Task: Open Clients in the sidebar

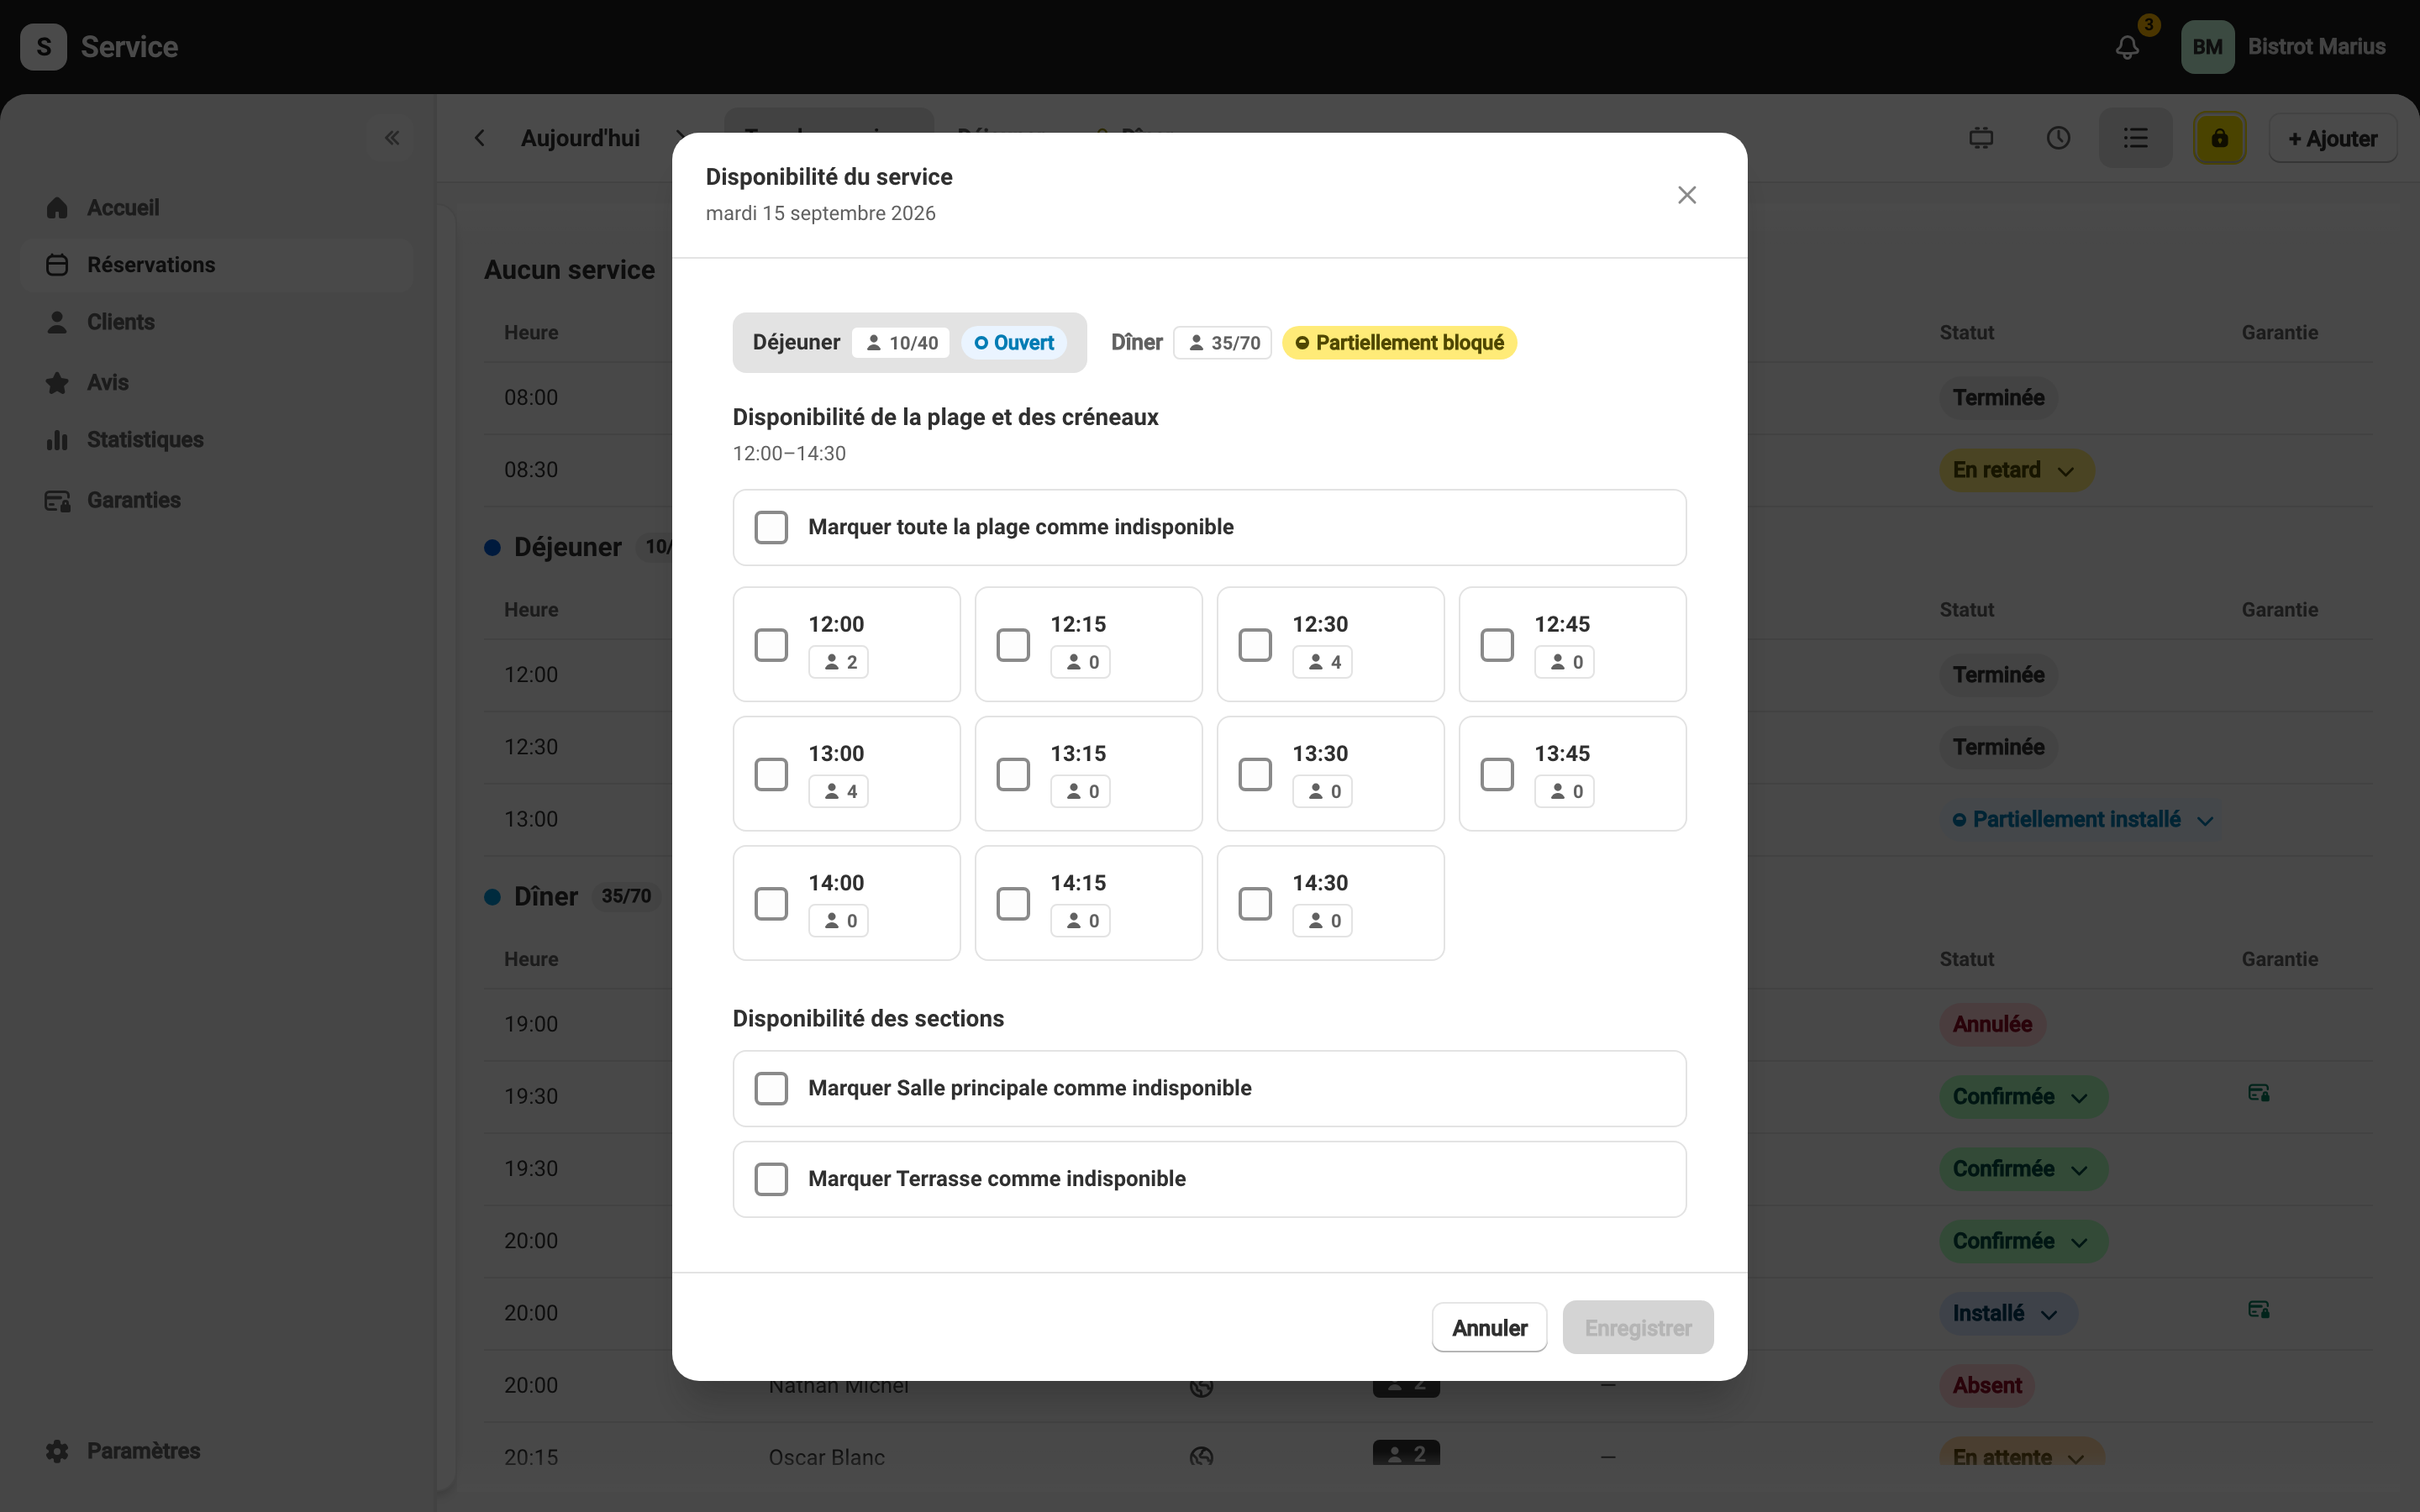Action: [x=217, y=322]
